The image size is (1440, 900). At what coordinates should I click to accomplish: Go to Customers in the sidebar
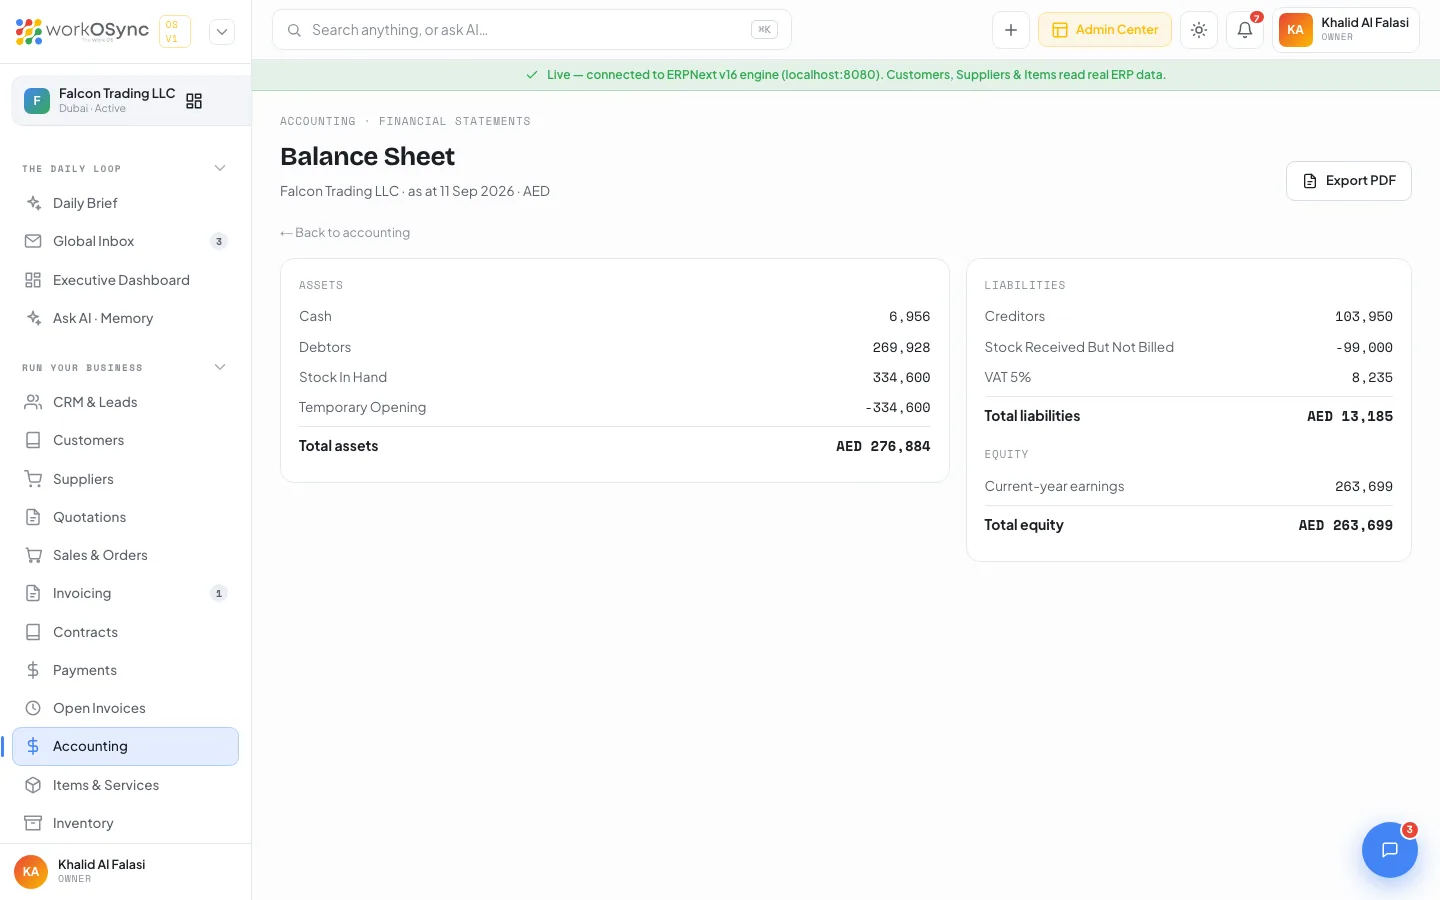tap(126, 440)
